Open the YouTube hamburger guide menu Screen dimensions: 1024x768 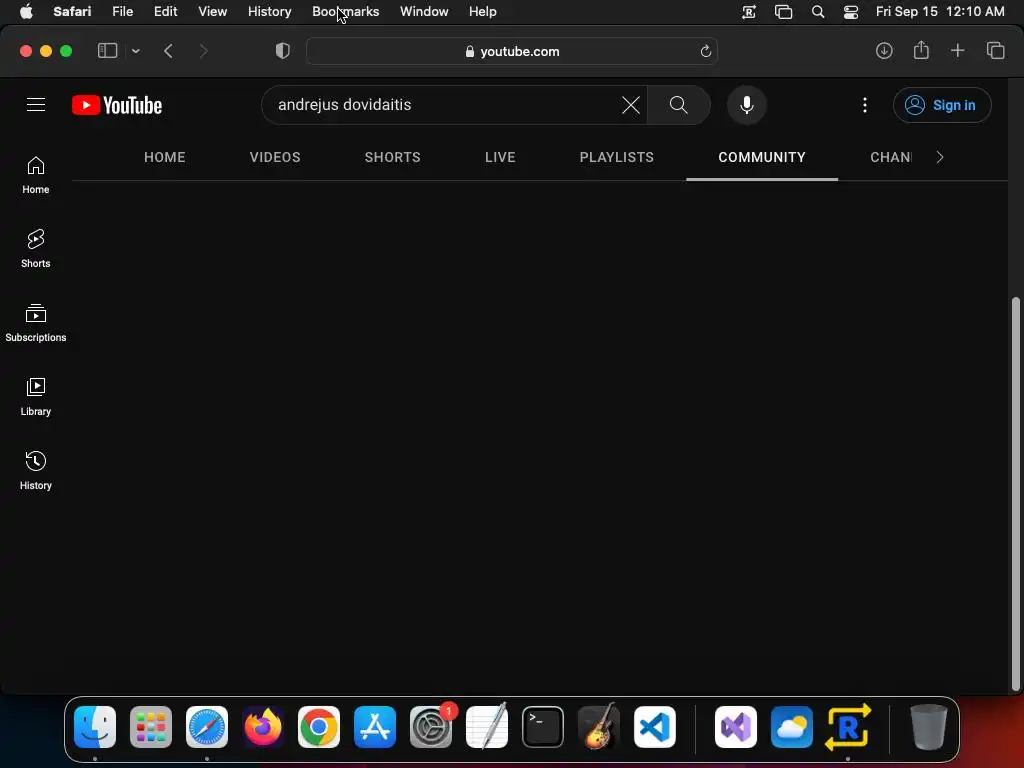(x=36, y=104)
